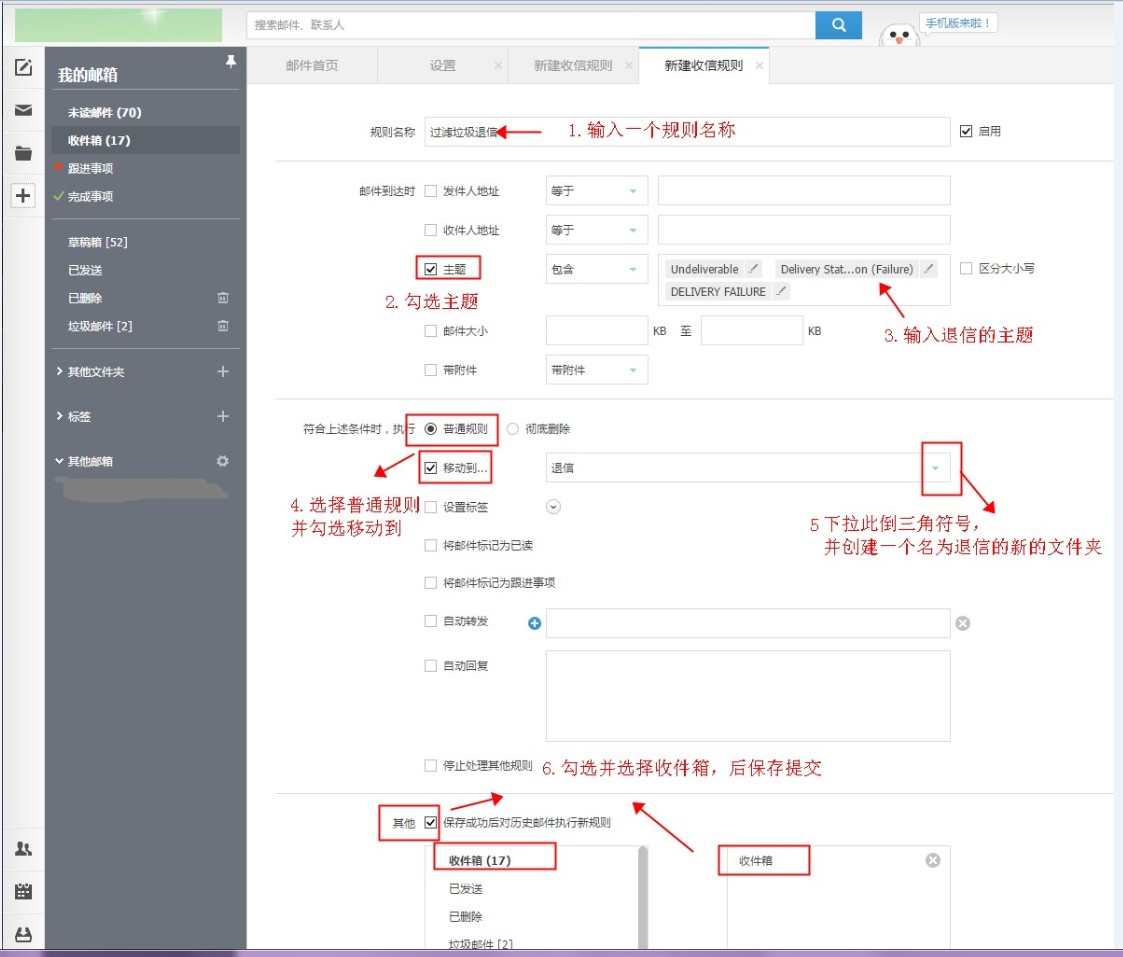Viewport: 1123px width, 957px height.
Task: Switch to the 设置 tab
Action: (442, 66)
